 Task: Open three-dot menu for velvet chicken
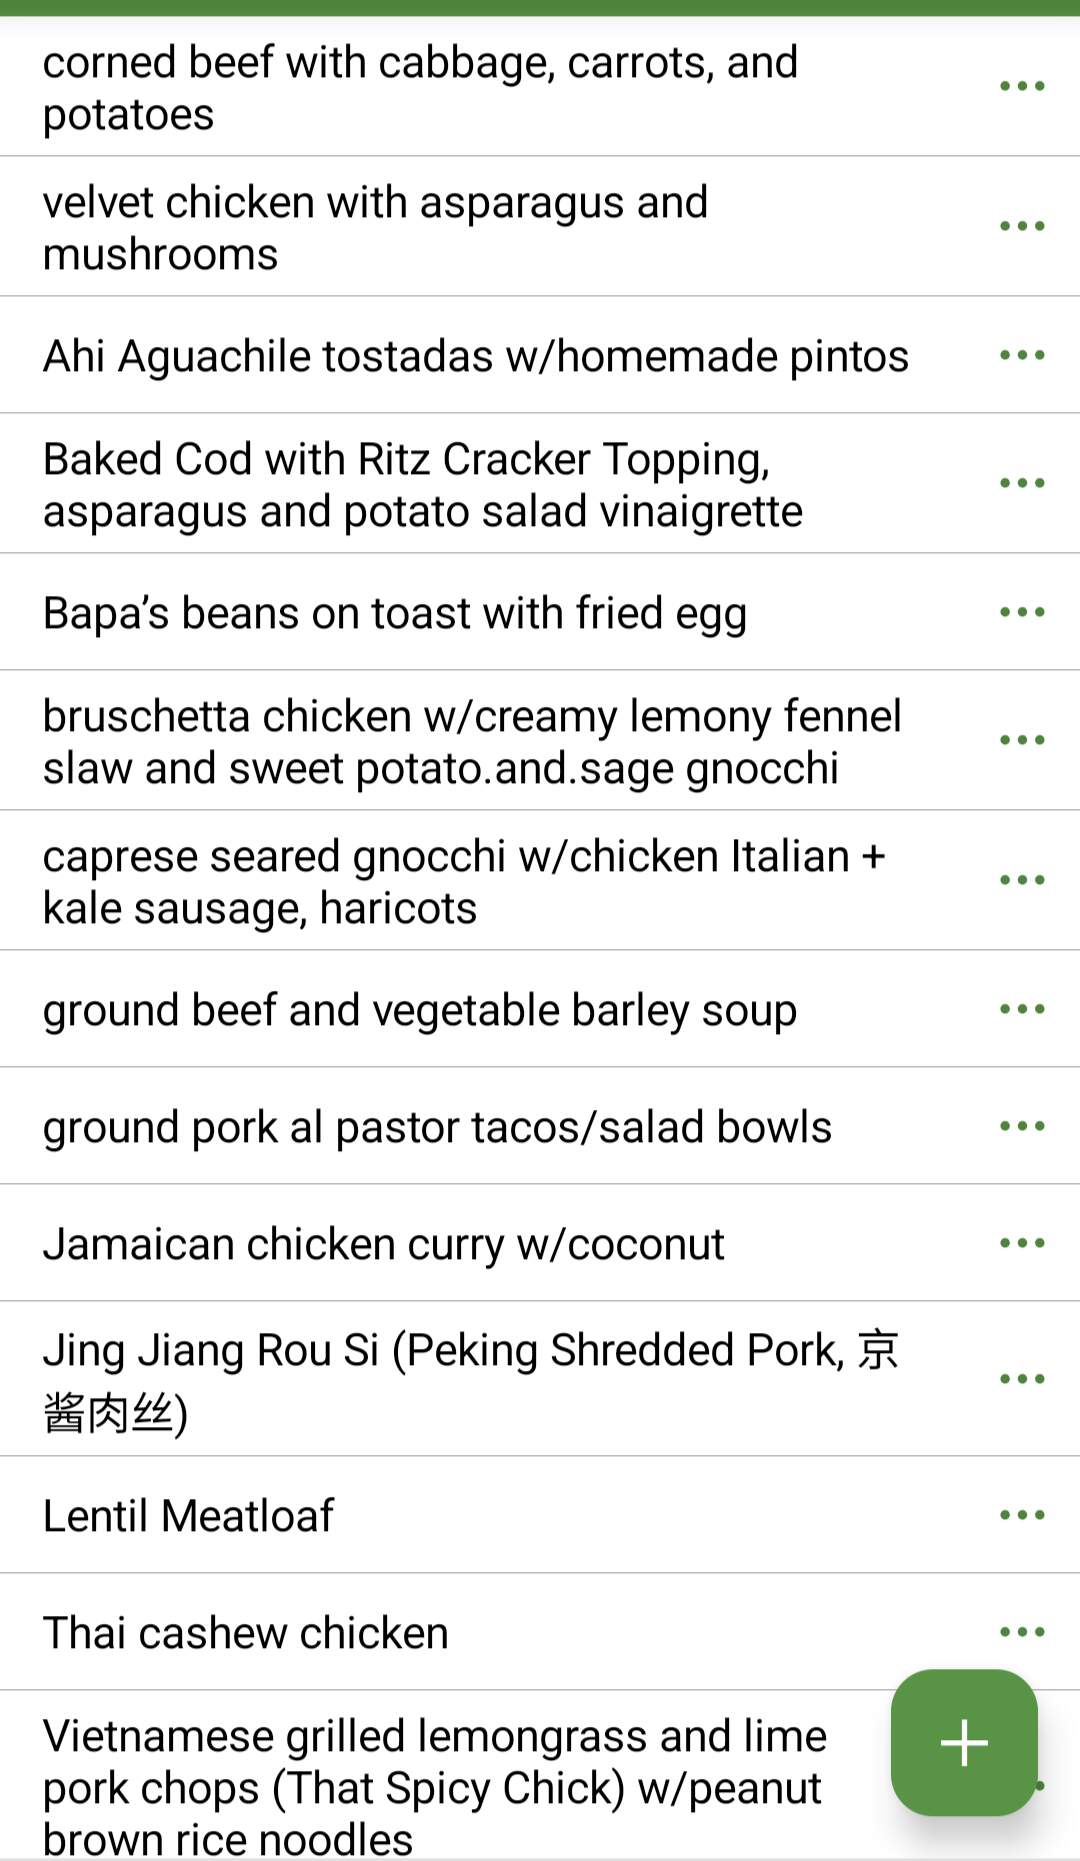click(1022, 226)
